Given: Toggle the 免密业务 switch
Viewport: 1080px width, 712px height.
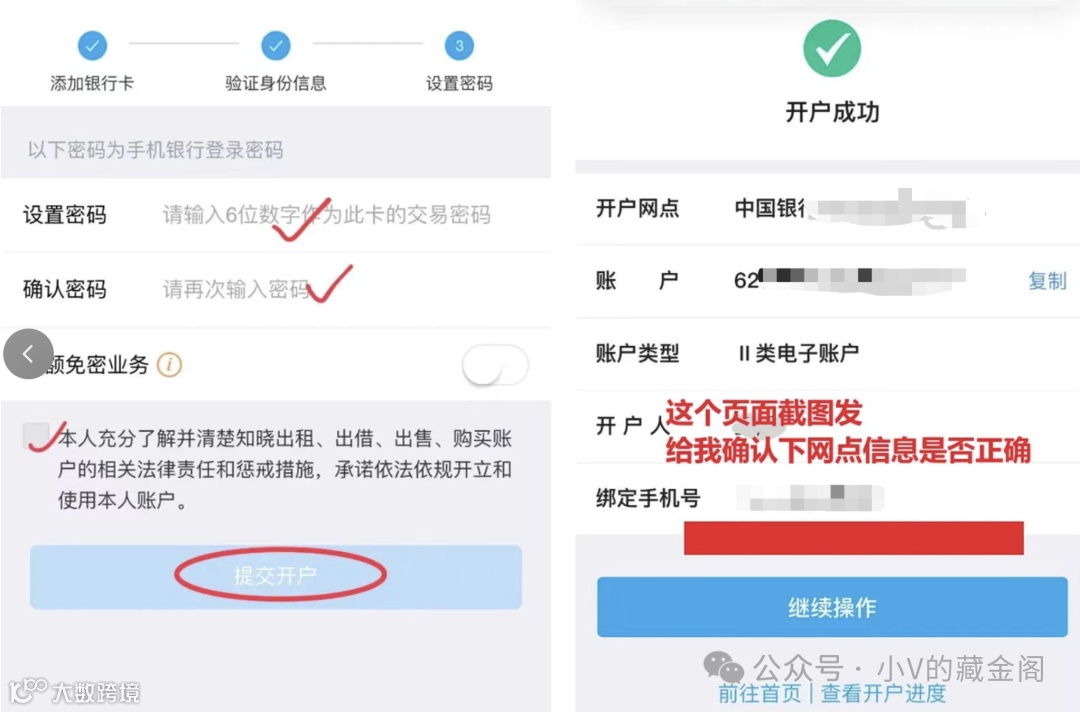Looking at the screenshot, I should [495, 365].
